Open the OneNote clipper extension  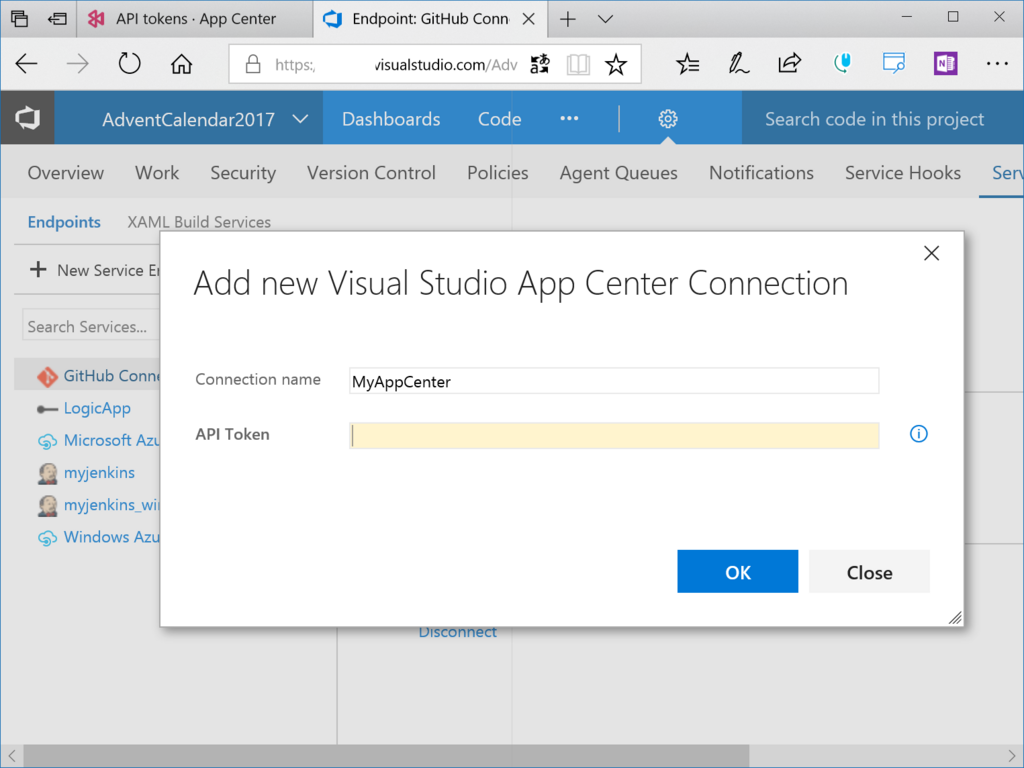pos(945,64)
